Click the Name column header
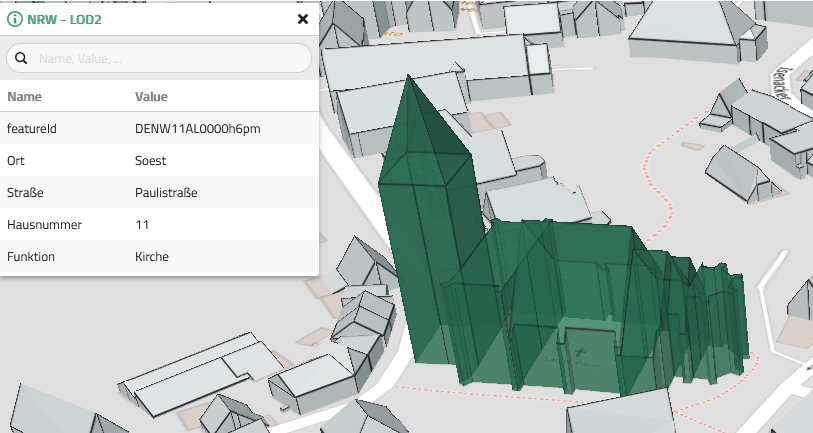 point(24,97)
